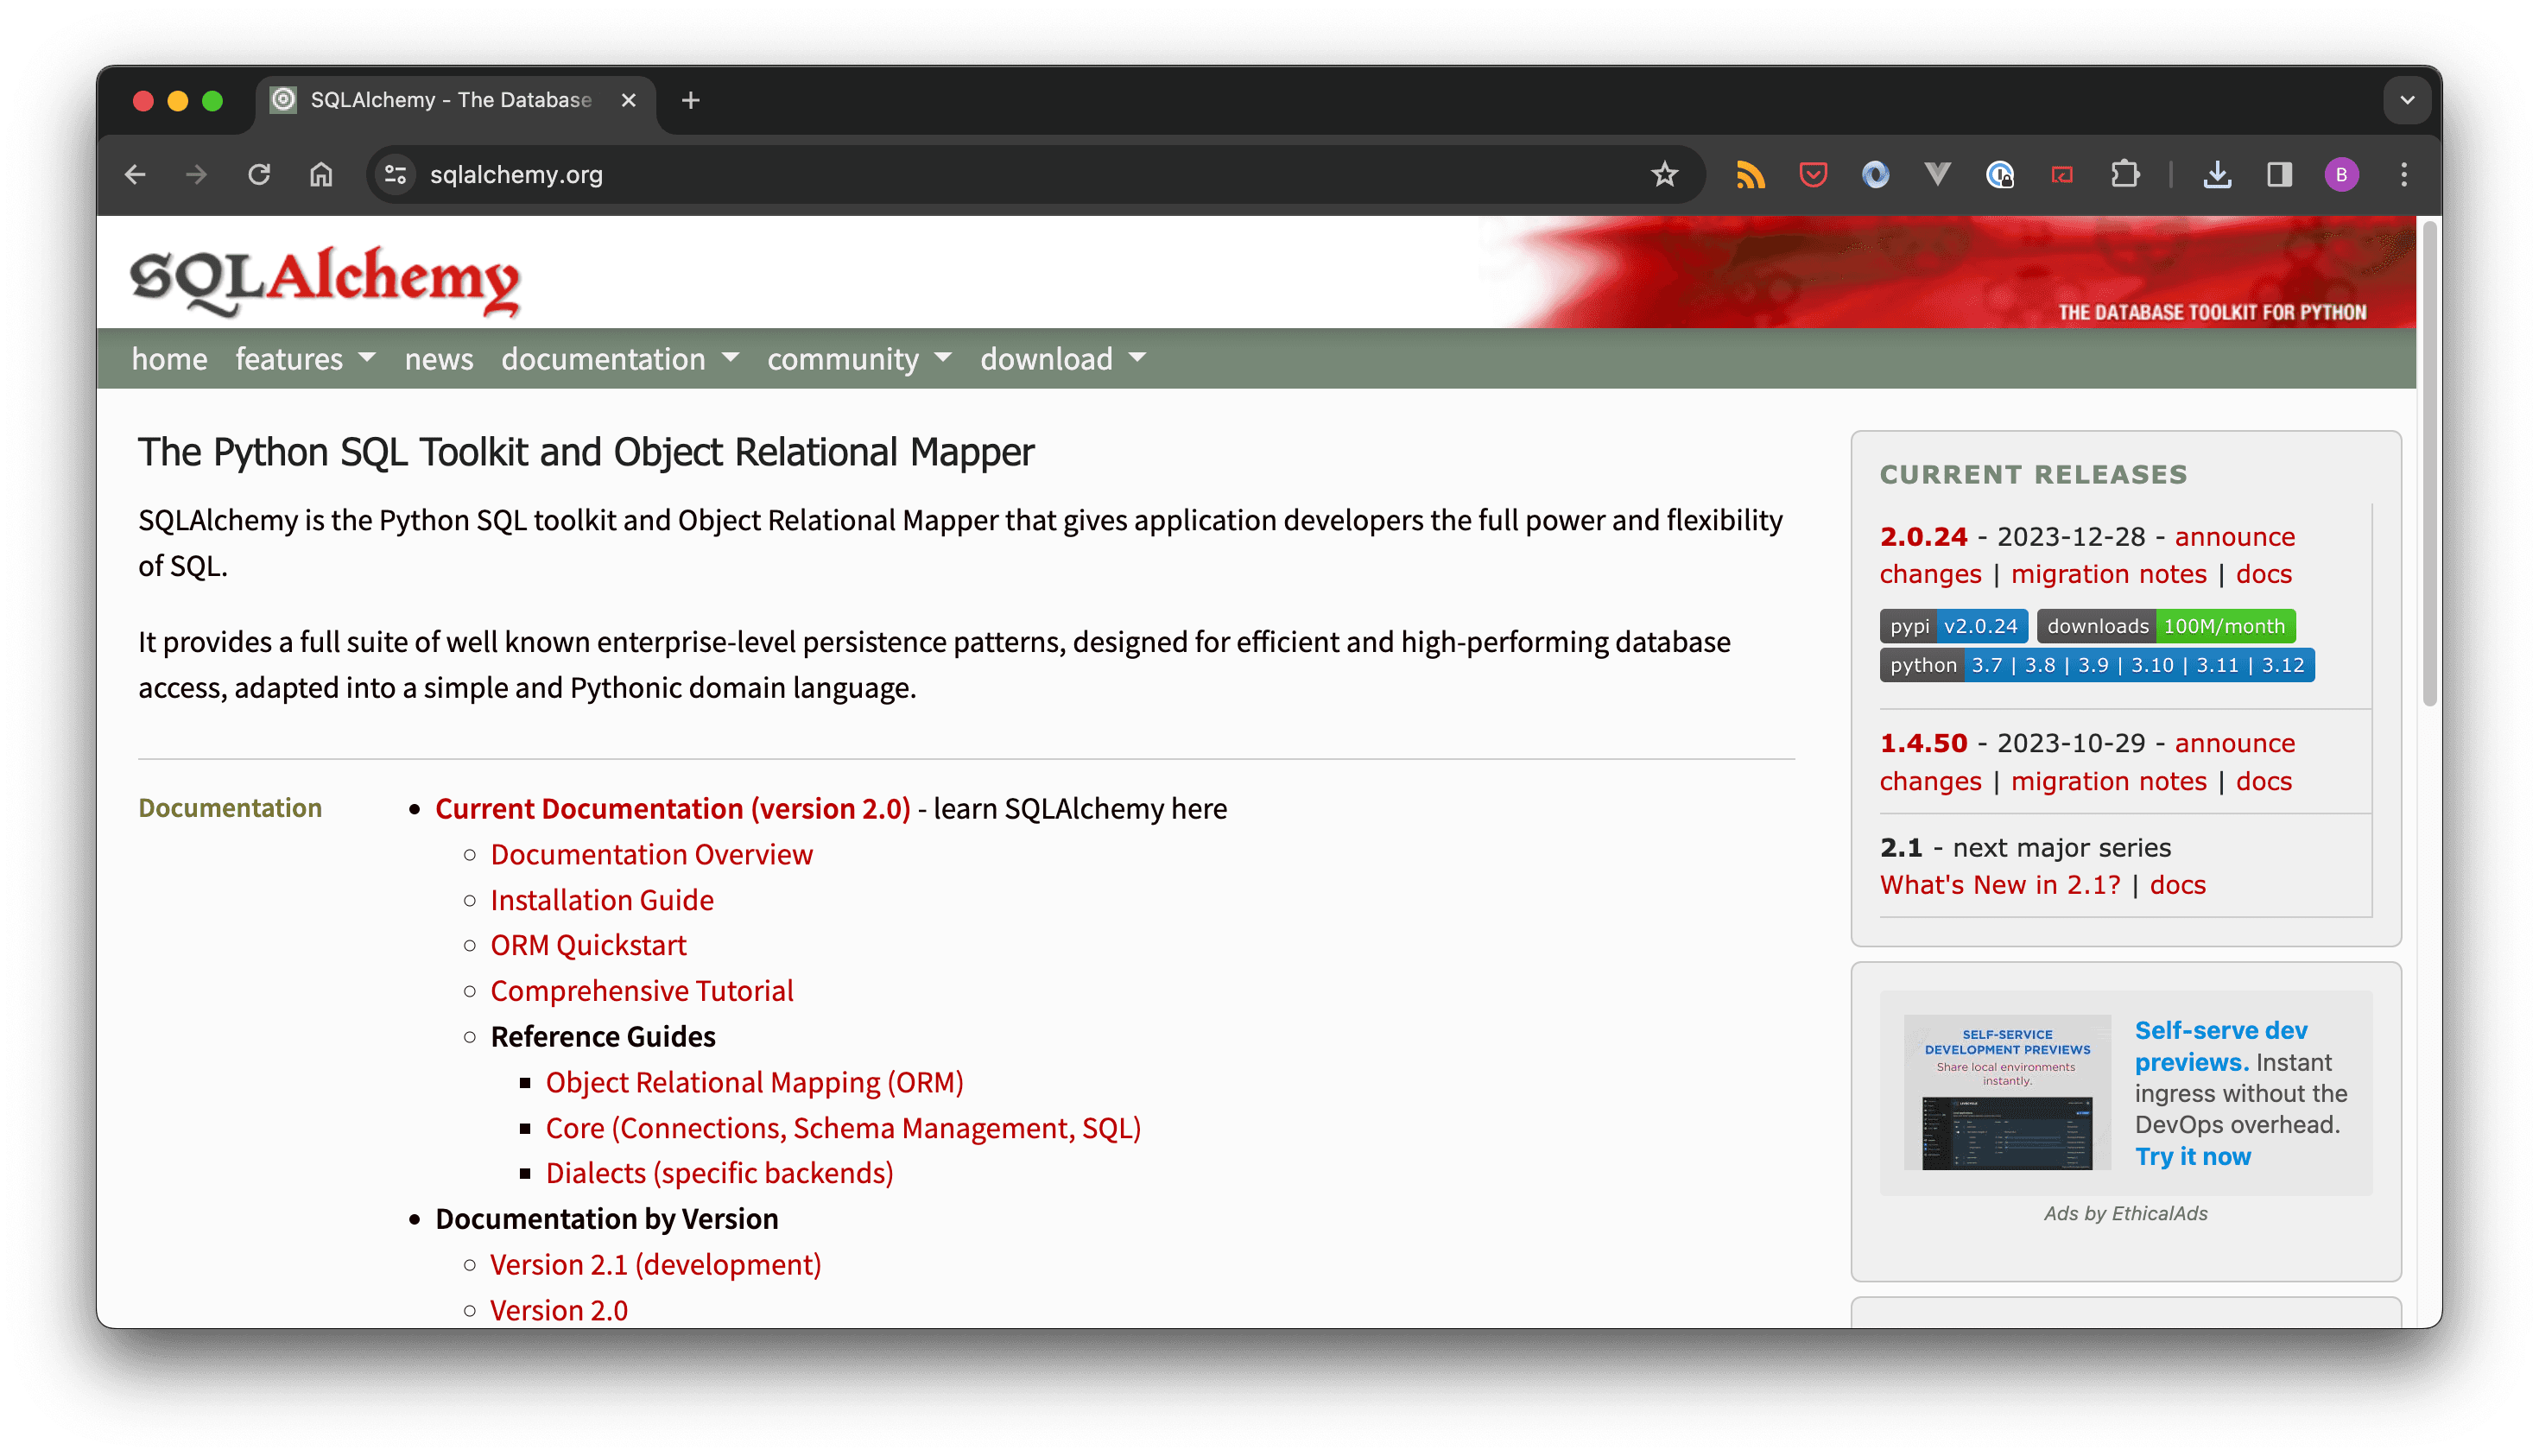Click the browser home icon
The image size is (2539, 1456).
pyautogui.click(x=321, y=174)
